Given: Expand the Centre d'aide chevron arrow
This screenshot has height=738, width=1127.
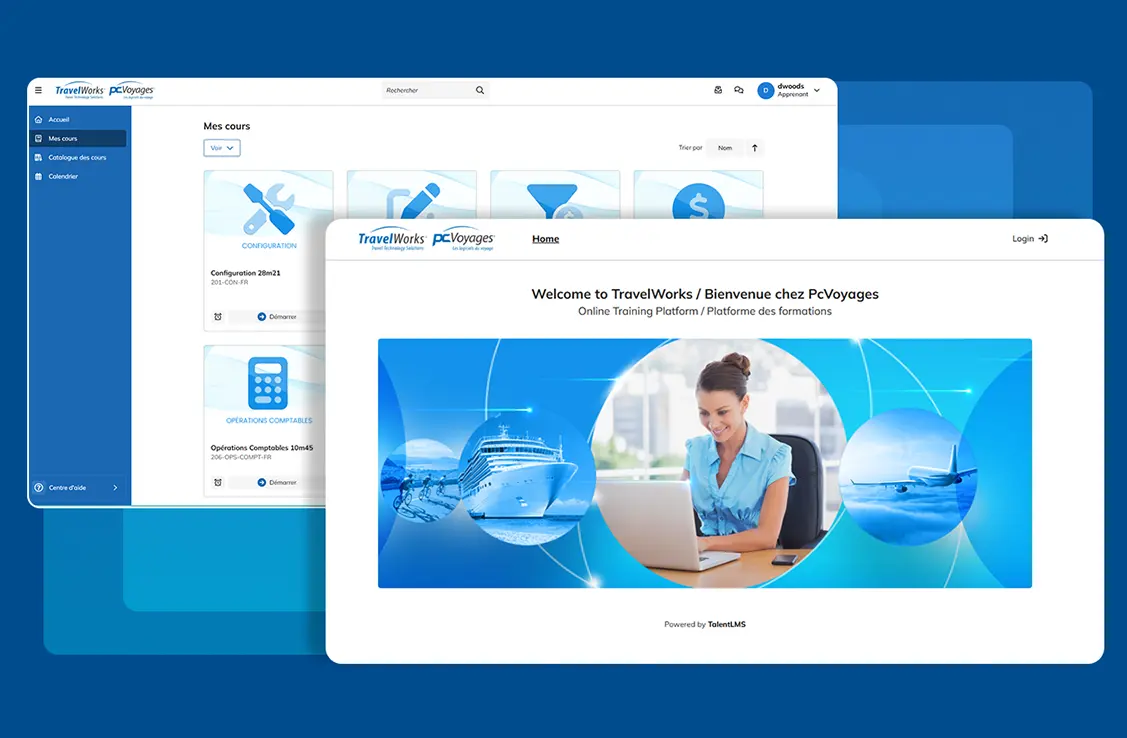Looking at the screenshot, I should 115,487.
